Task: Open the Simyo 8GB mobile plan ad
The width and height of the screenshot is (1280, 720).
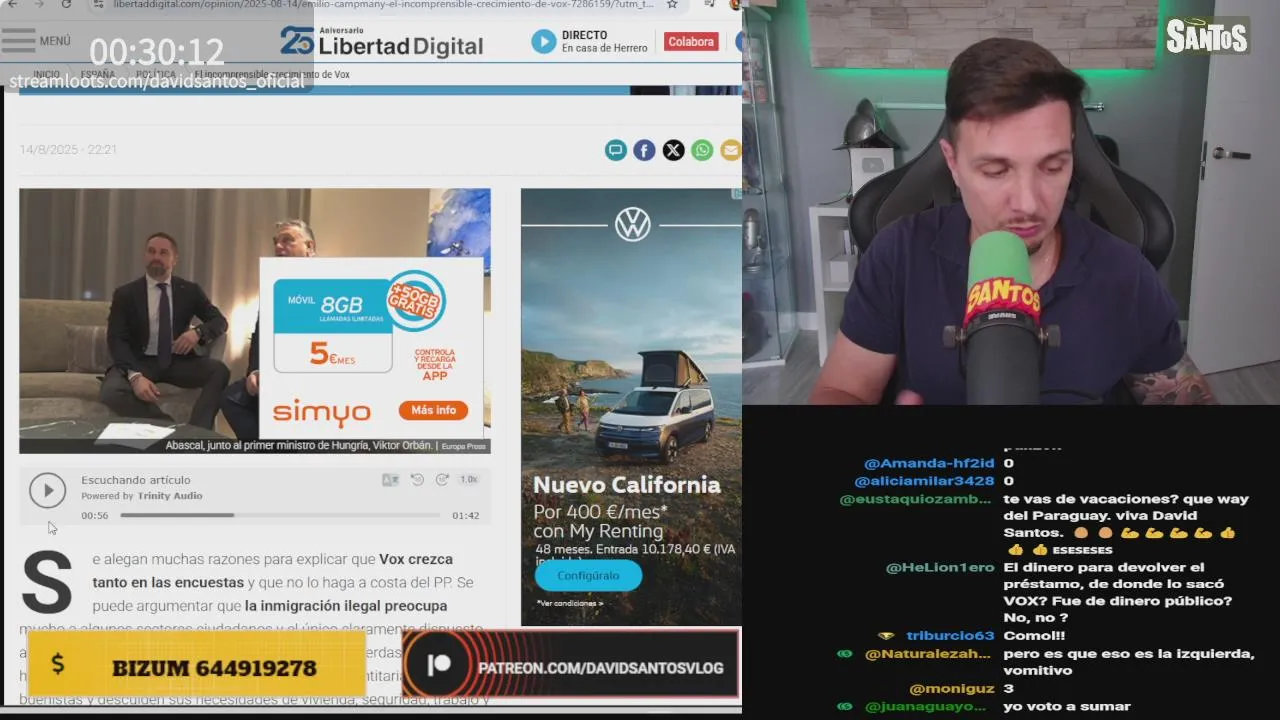Action: (371, 347)
